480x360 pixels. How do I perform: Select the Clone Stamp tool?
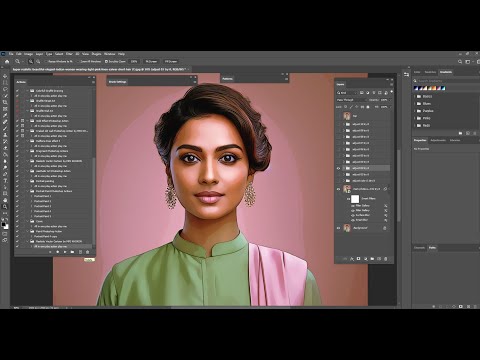[5, 135]
